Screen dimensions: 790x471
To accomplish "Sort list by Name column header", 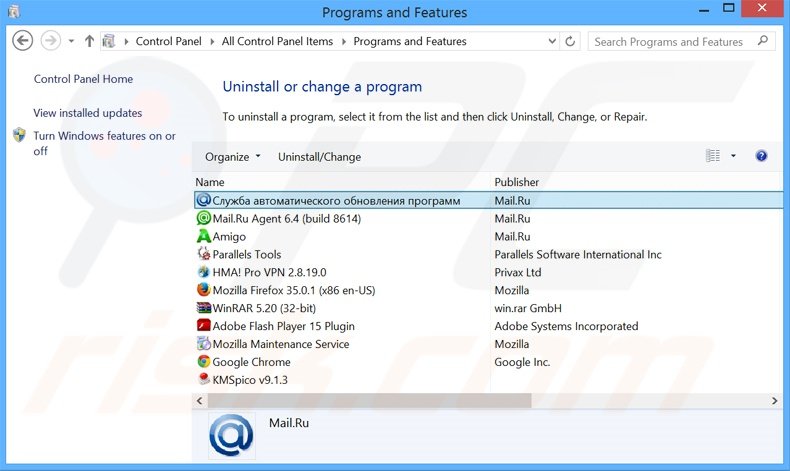I will click(210, 182).
